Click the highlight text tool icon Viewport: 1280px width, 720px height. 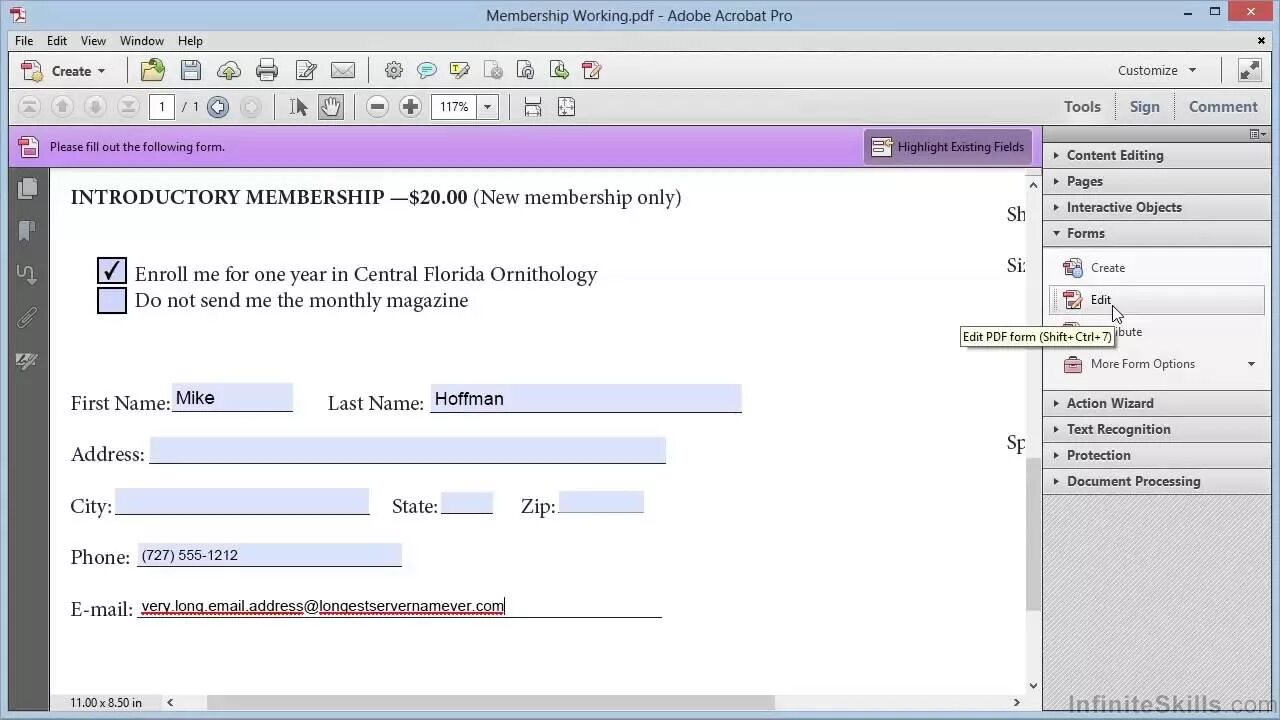[x=460, y=70]
